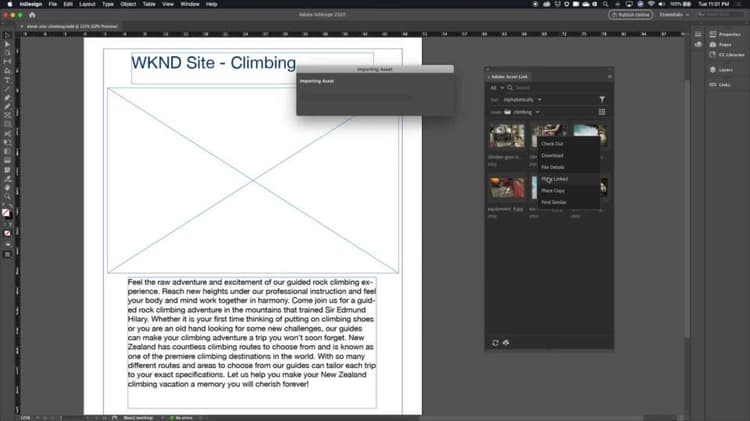Click the Asset Link search magnifier
750x421 pixels.
(x=510, y=88)
